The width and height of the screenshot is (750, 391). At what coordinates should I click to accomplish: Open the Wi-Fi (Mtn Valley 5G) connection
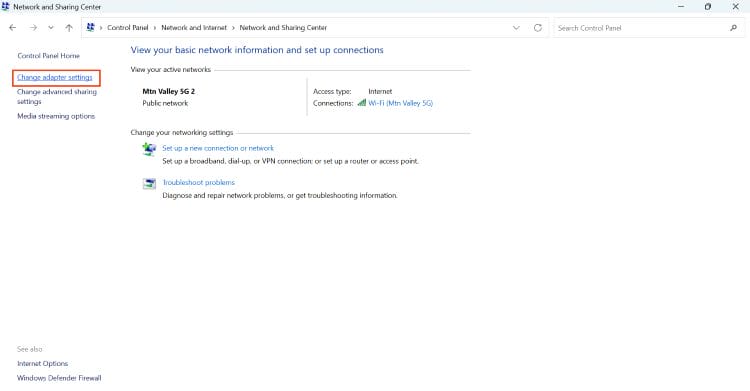[x=400, y=103]
